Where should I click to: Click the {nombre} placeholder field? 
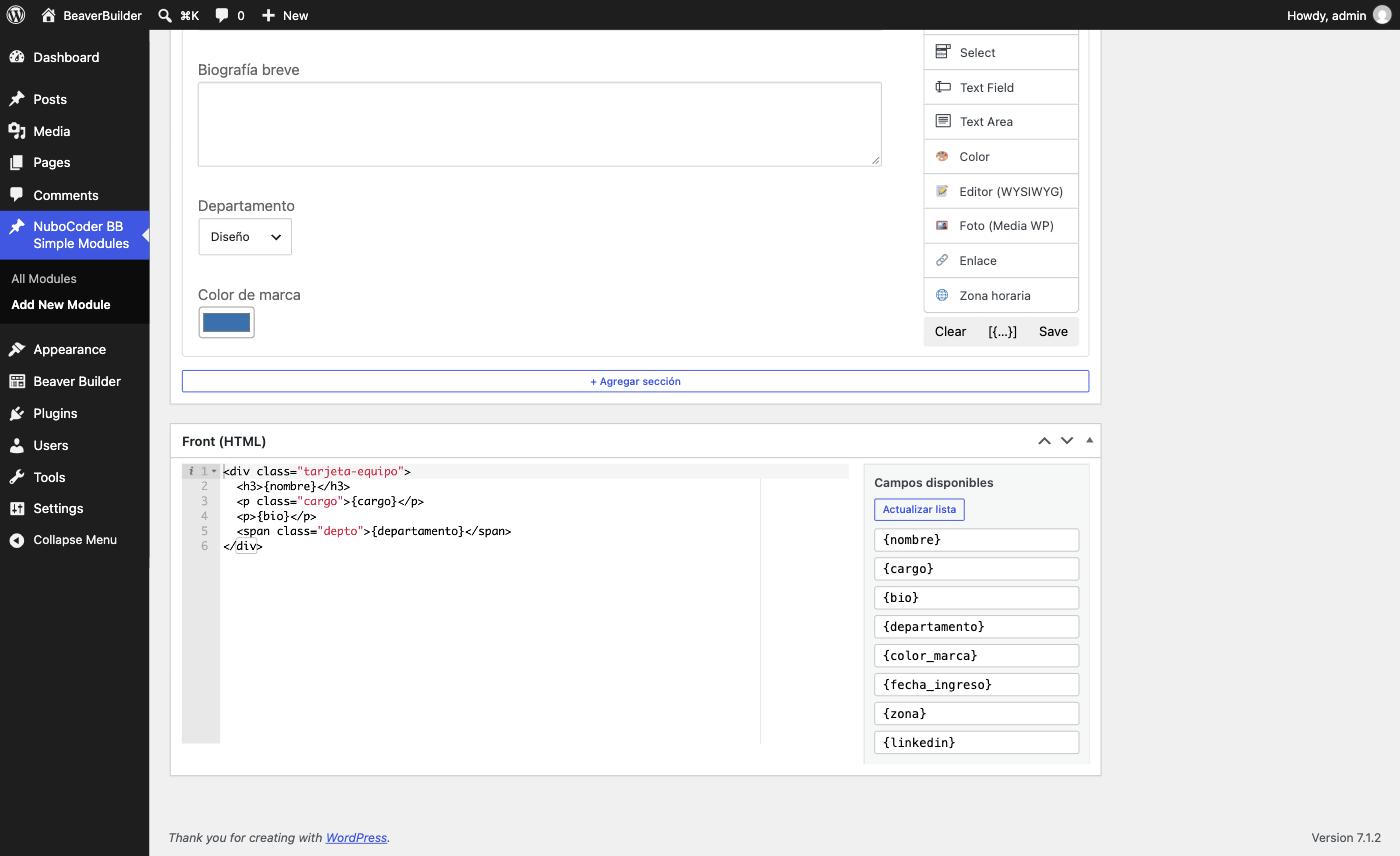point(976,540)
